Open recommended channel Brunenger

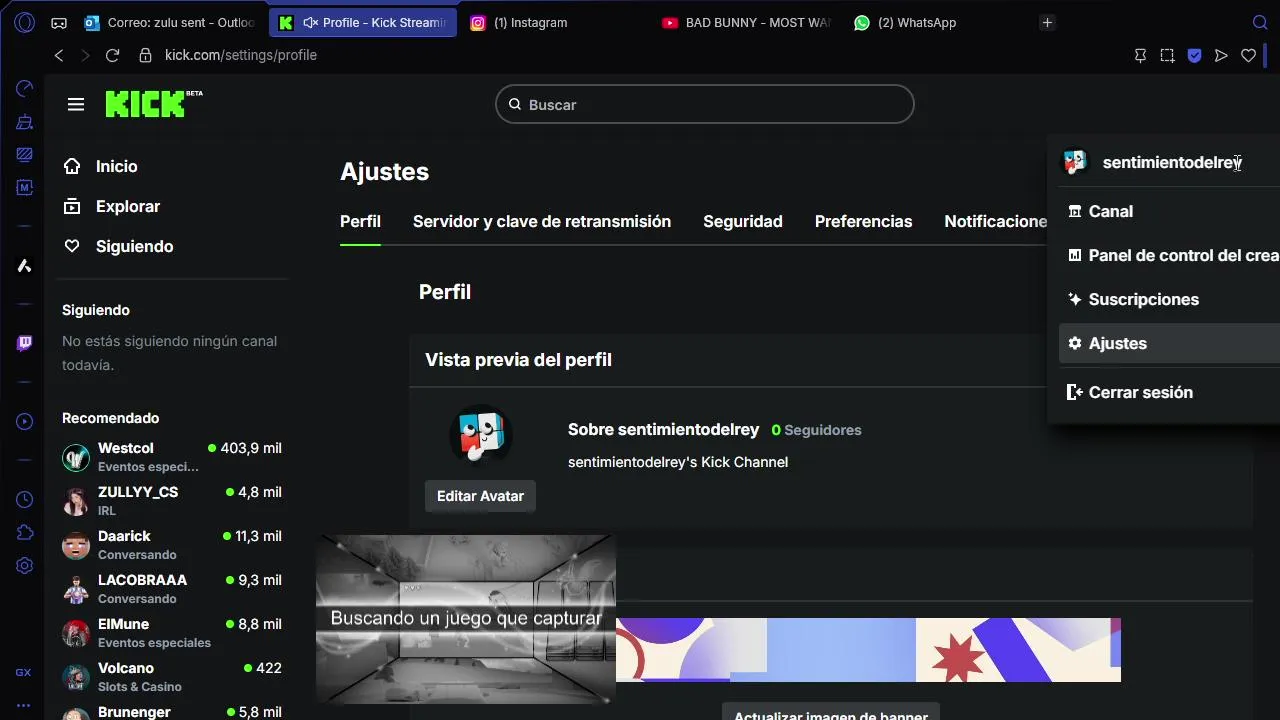(x=172, y=712)
